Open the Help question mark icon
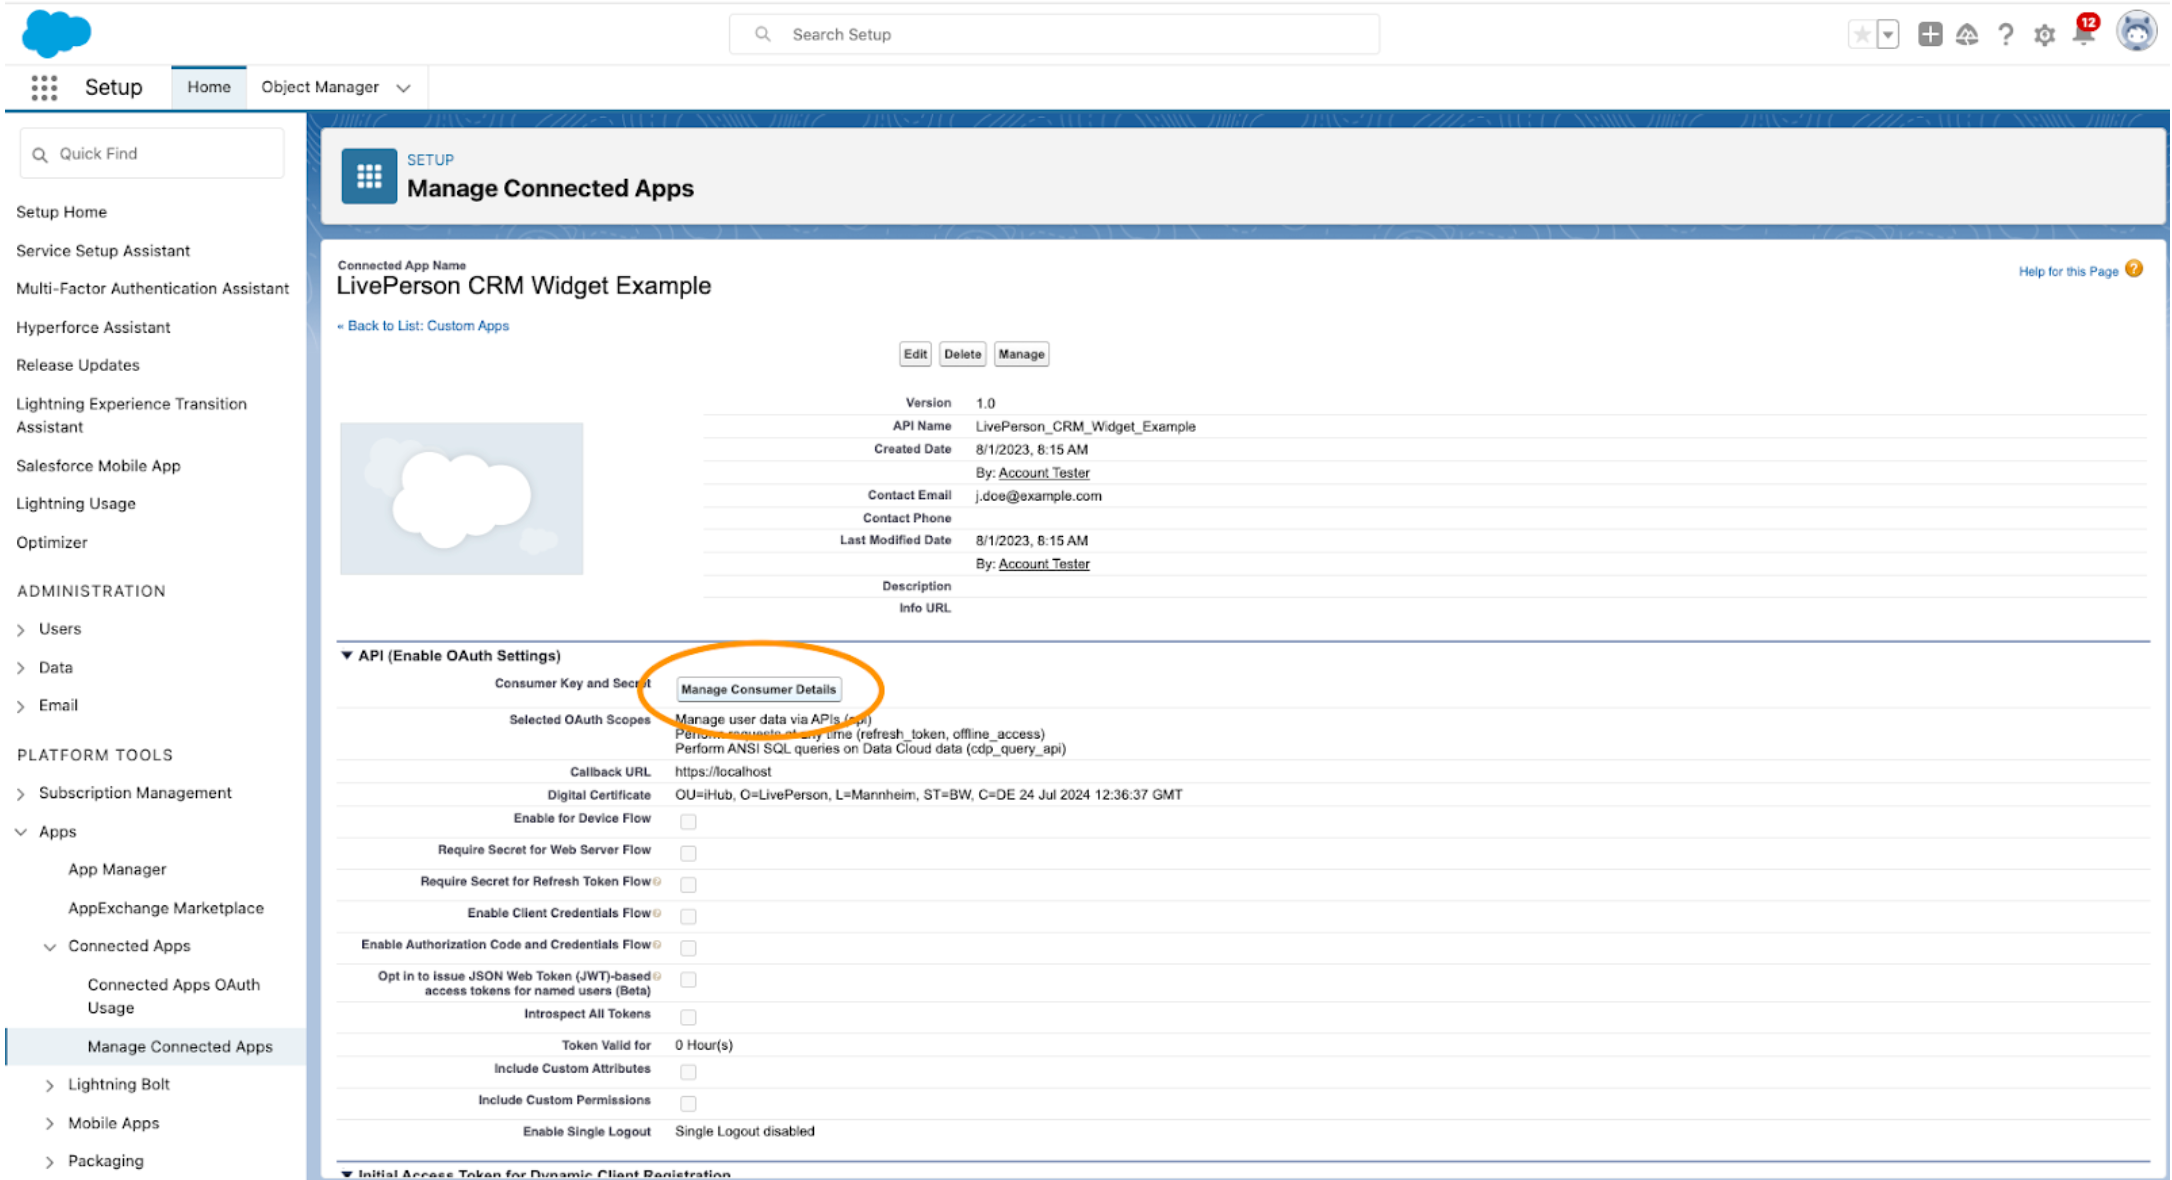Viewport: 2172px width, 1180px height. [2006, 35]
